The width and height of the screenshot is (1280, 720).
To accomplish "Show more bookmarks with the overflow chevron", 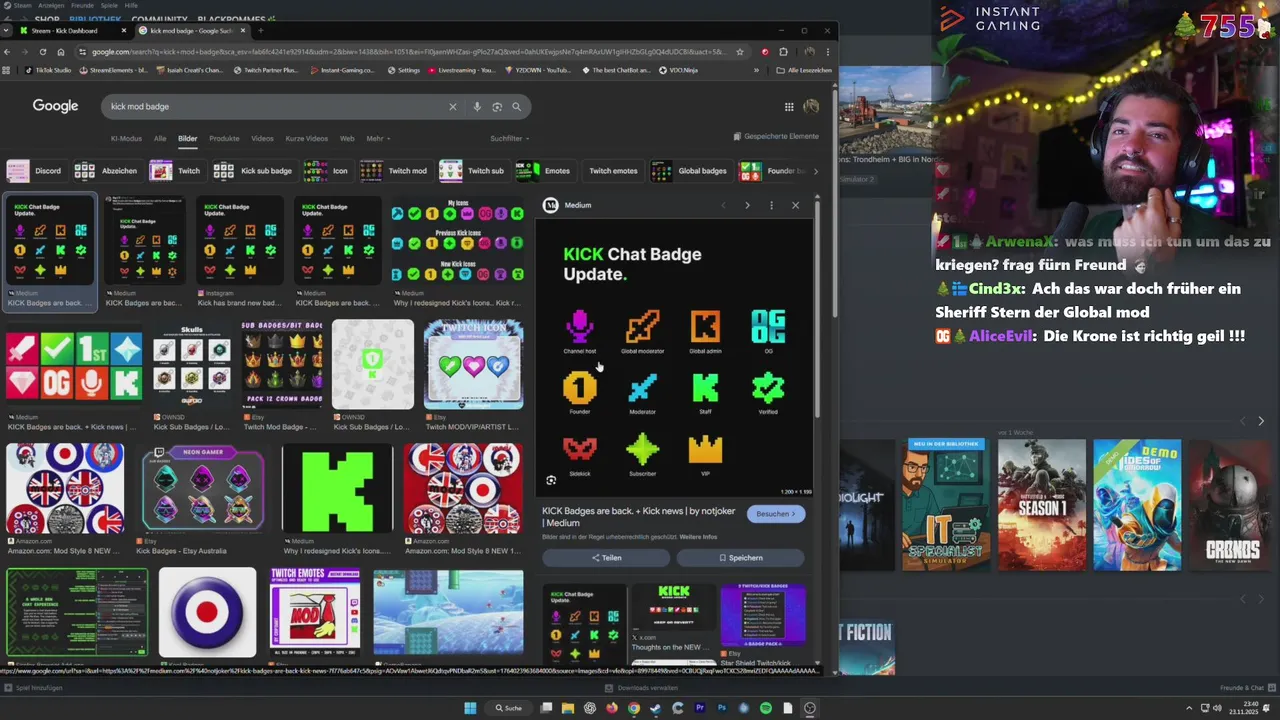I will pos(755,70).
